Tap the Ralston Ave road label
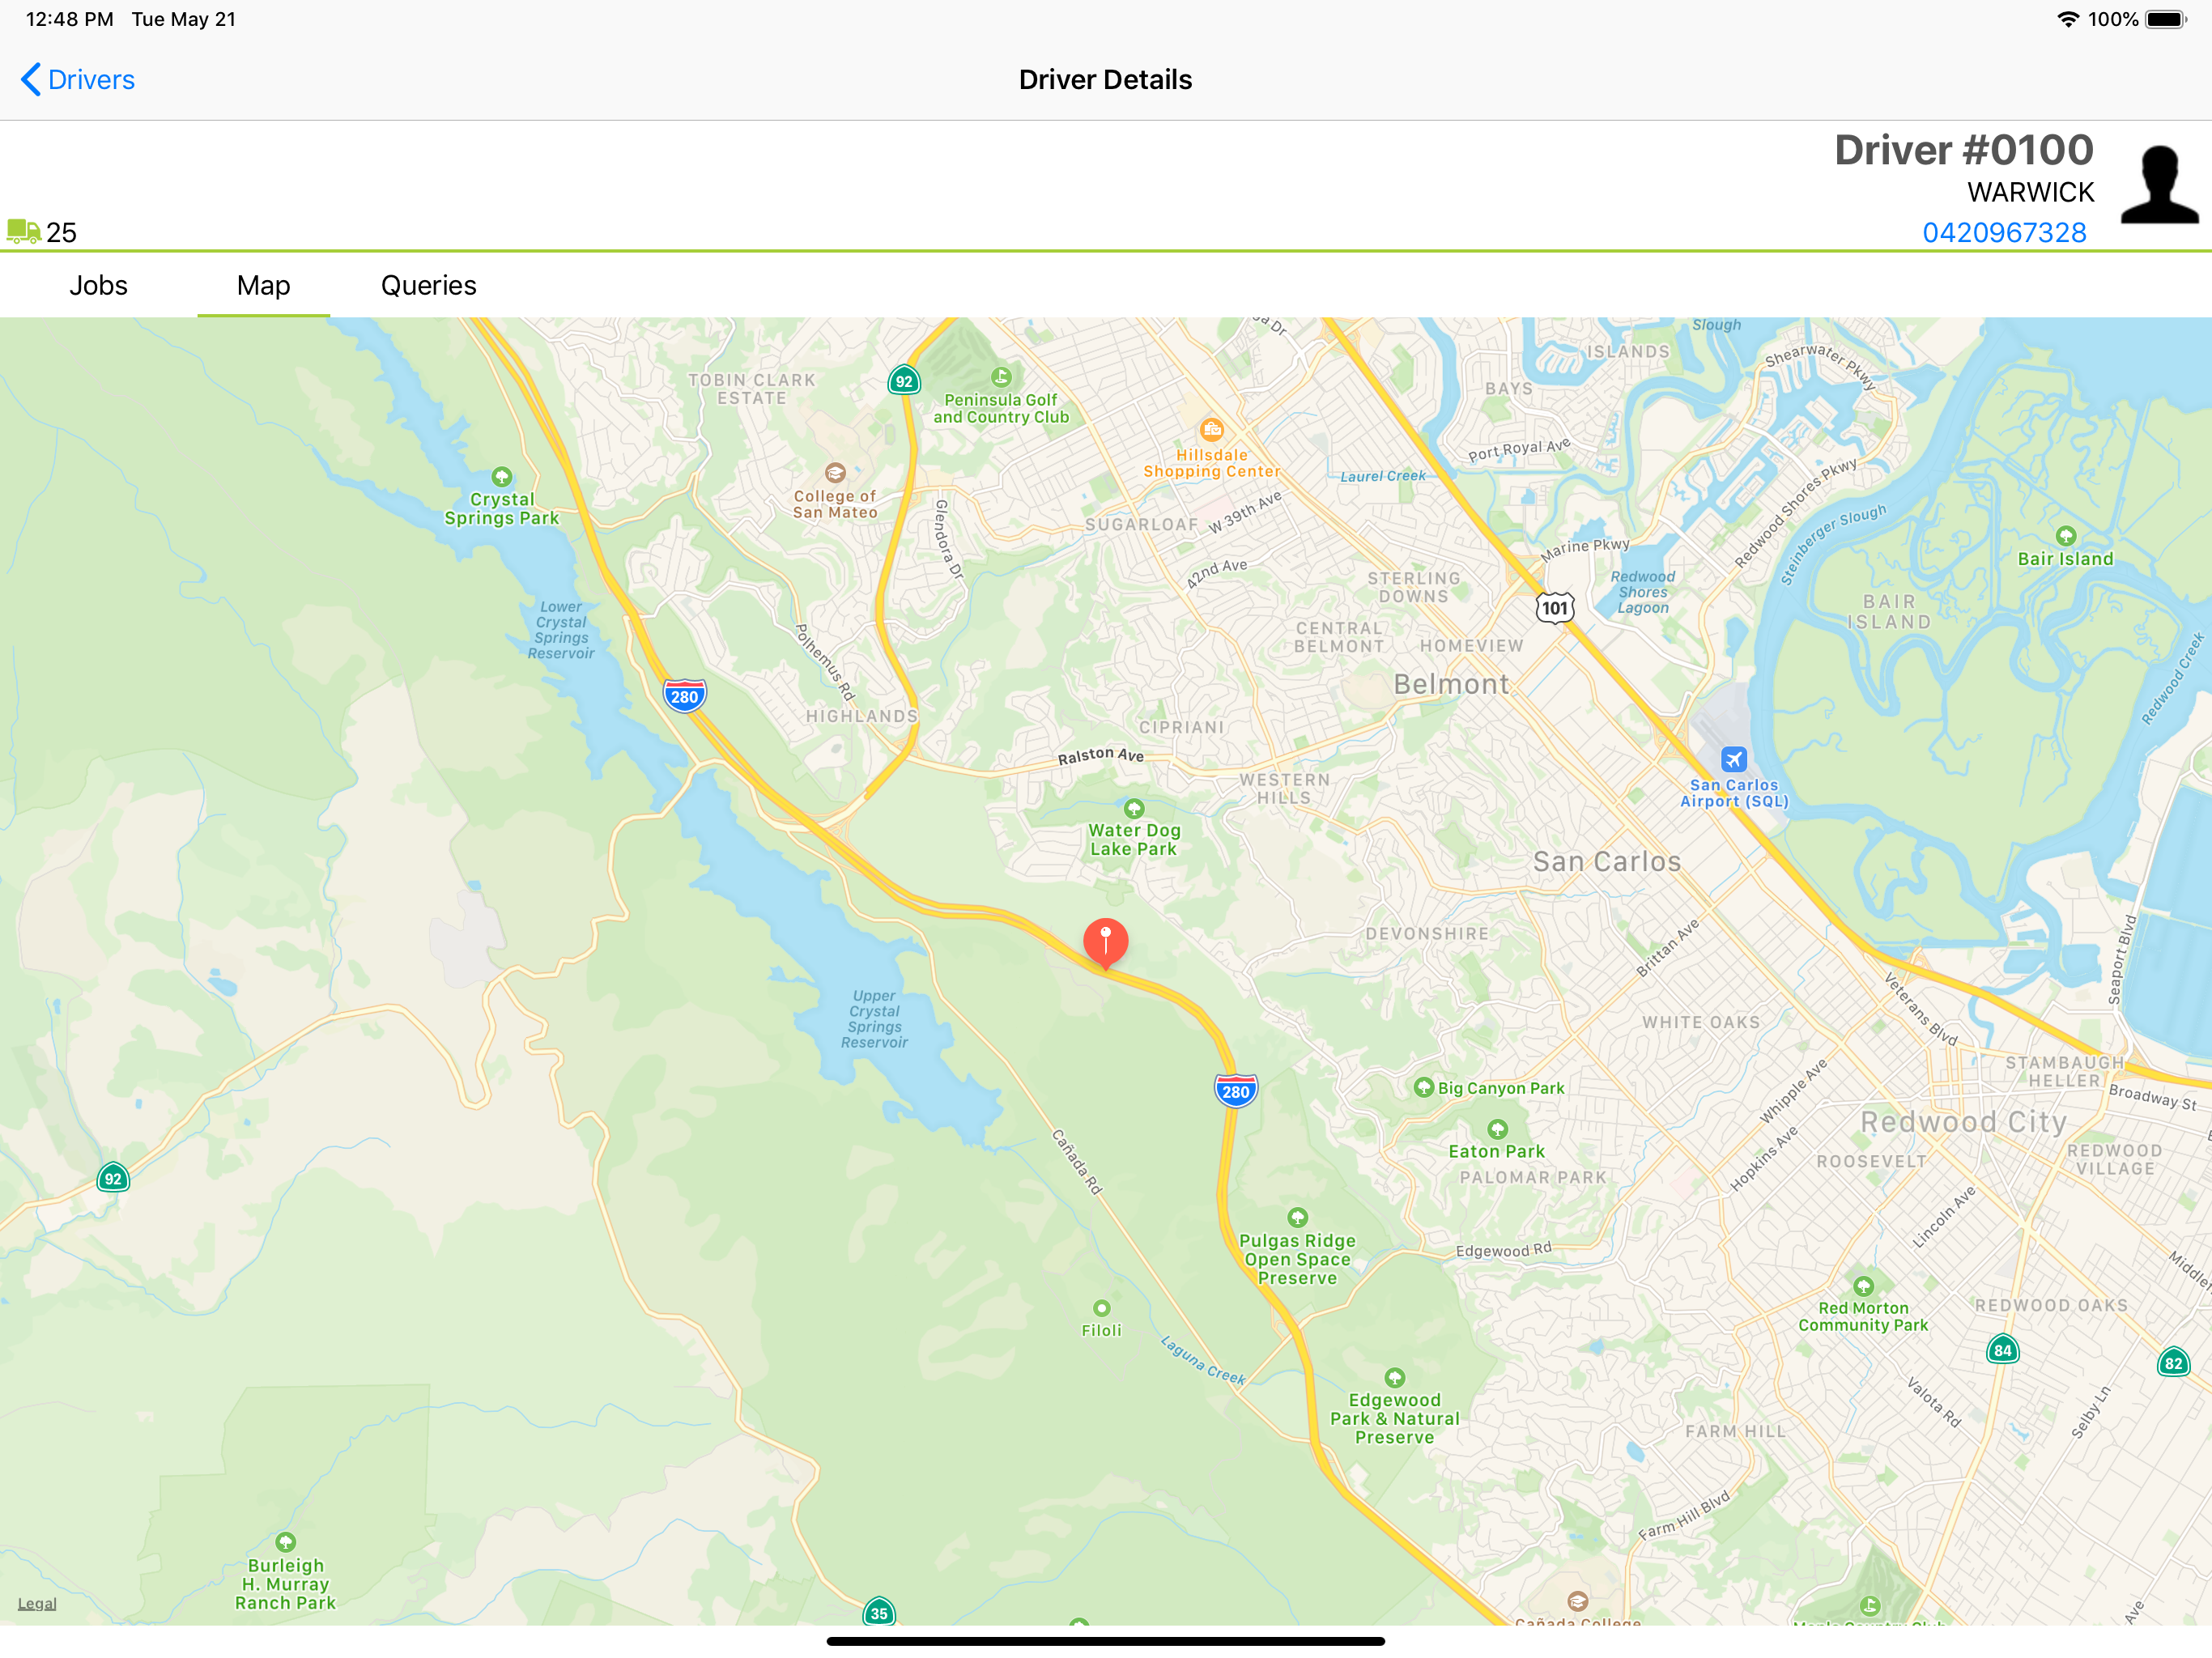 tap(1101, 755)
